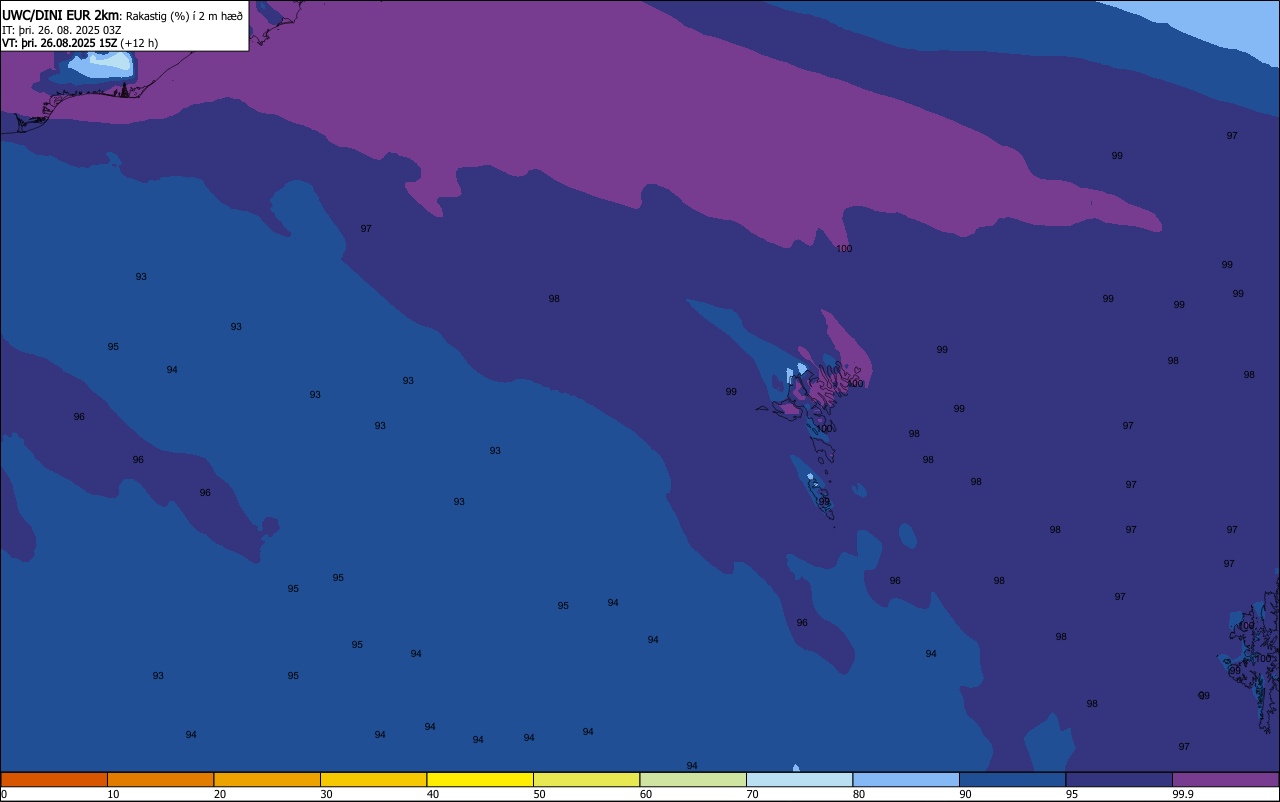
Task: Click the legend scale label '40'
Action: [x=433, y=794]
